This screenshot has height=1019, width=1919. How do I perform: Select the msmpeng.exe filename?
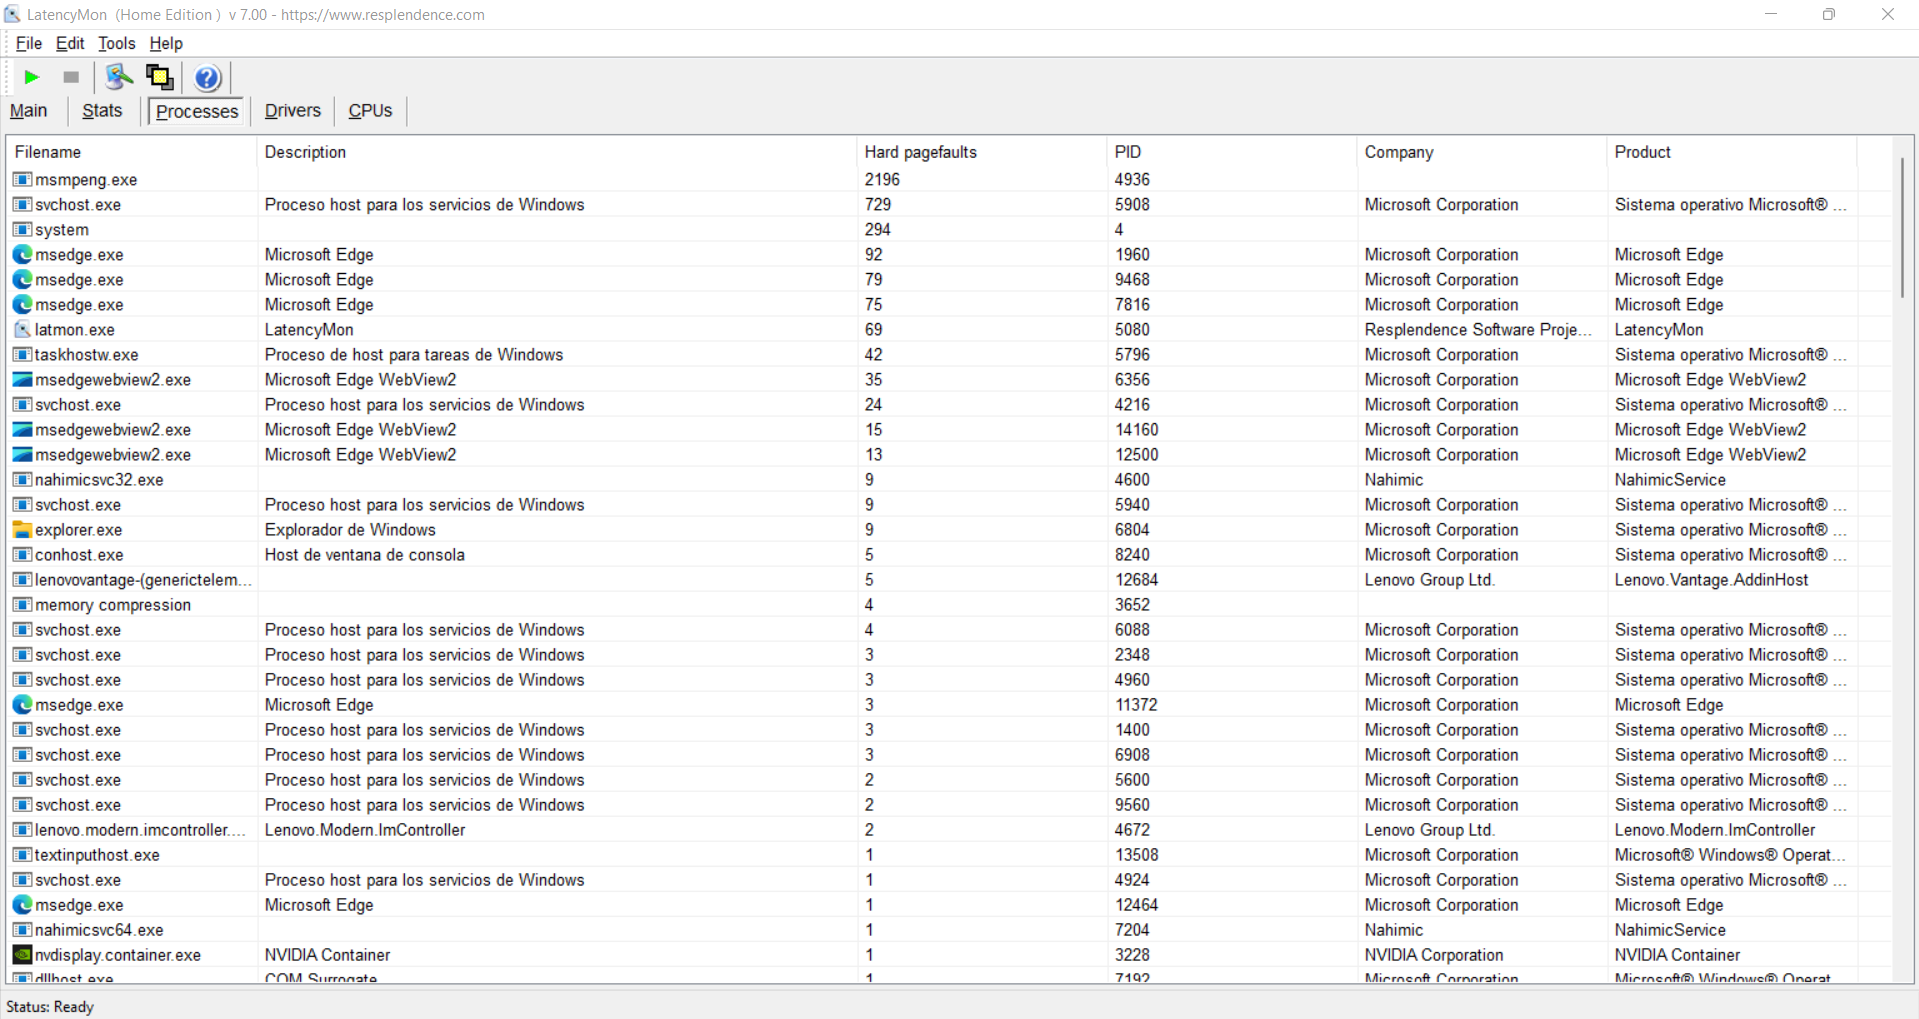tap(86, 180)
